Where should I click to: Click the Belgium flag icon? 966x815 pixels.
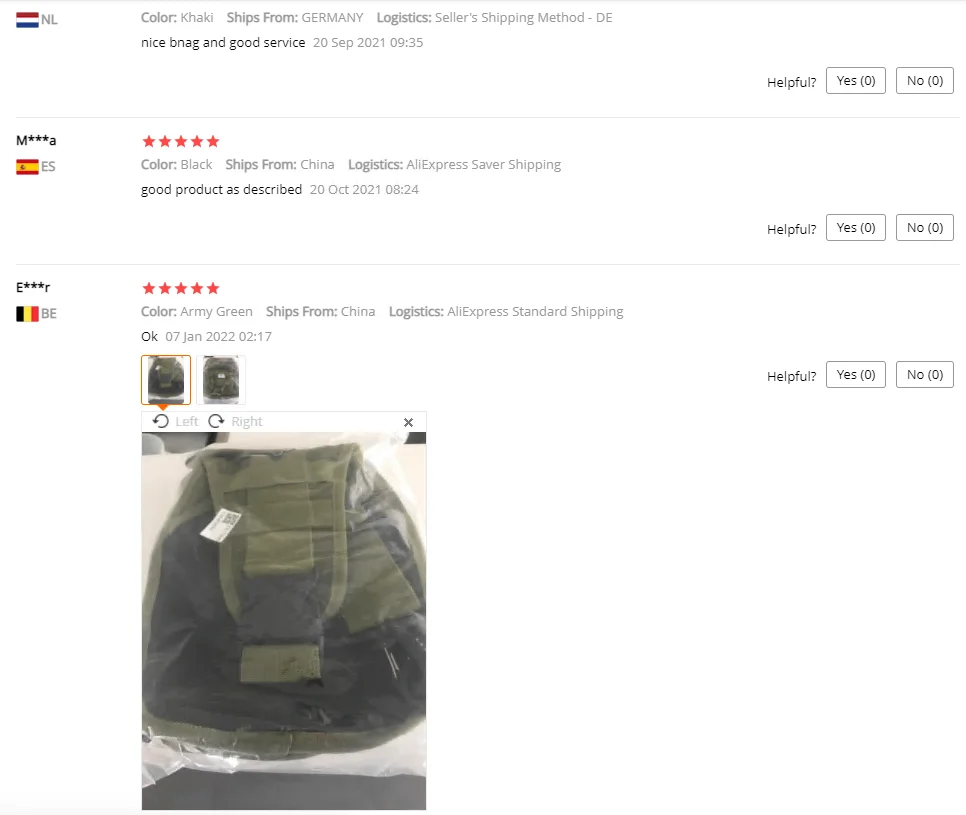(27, 314)
